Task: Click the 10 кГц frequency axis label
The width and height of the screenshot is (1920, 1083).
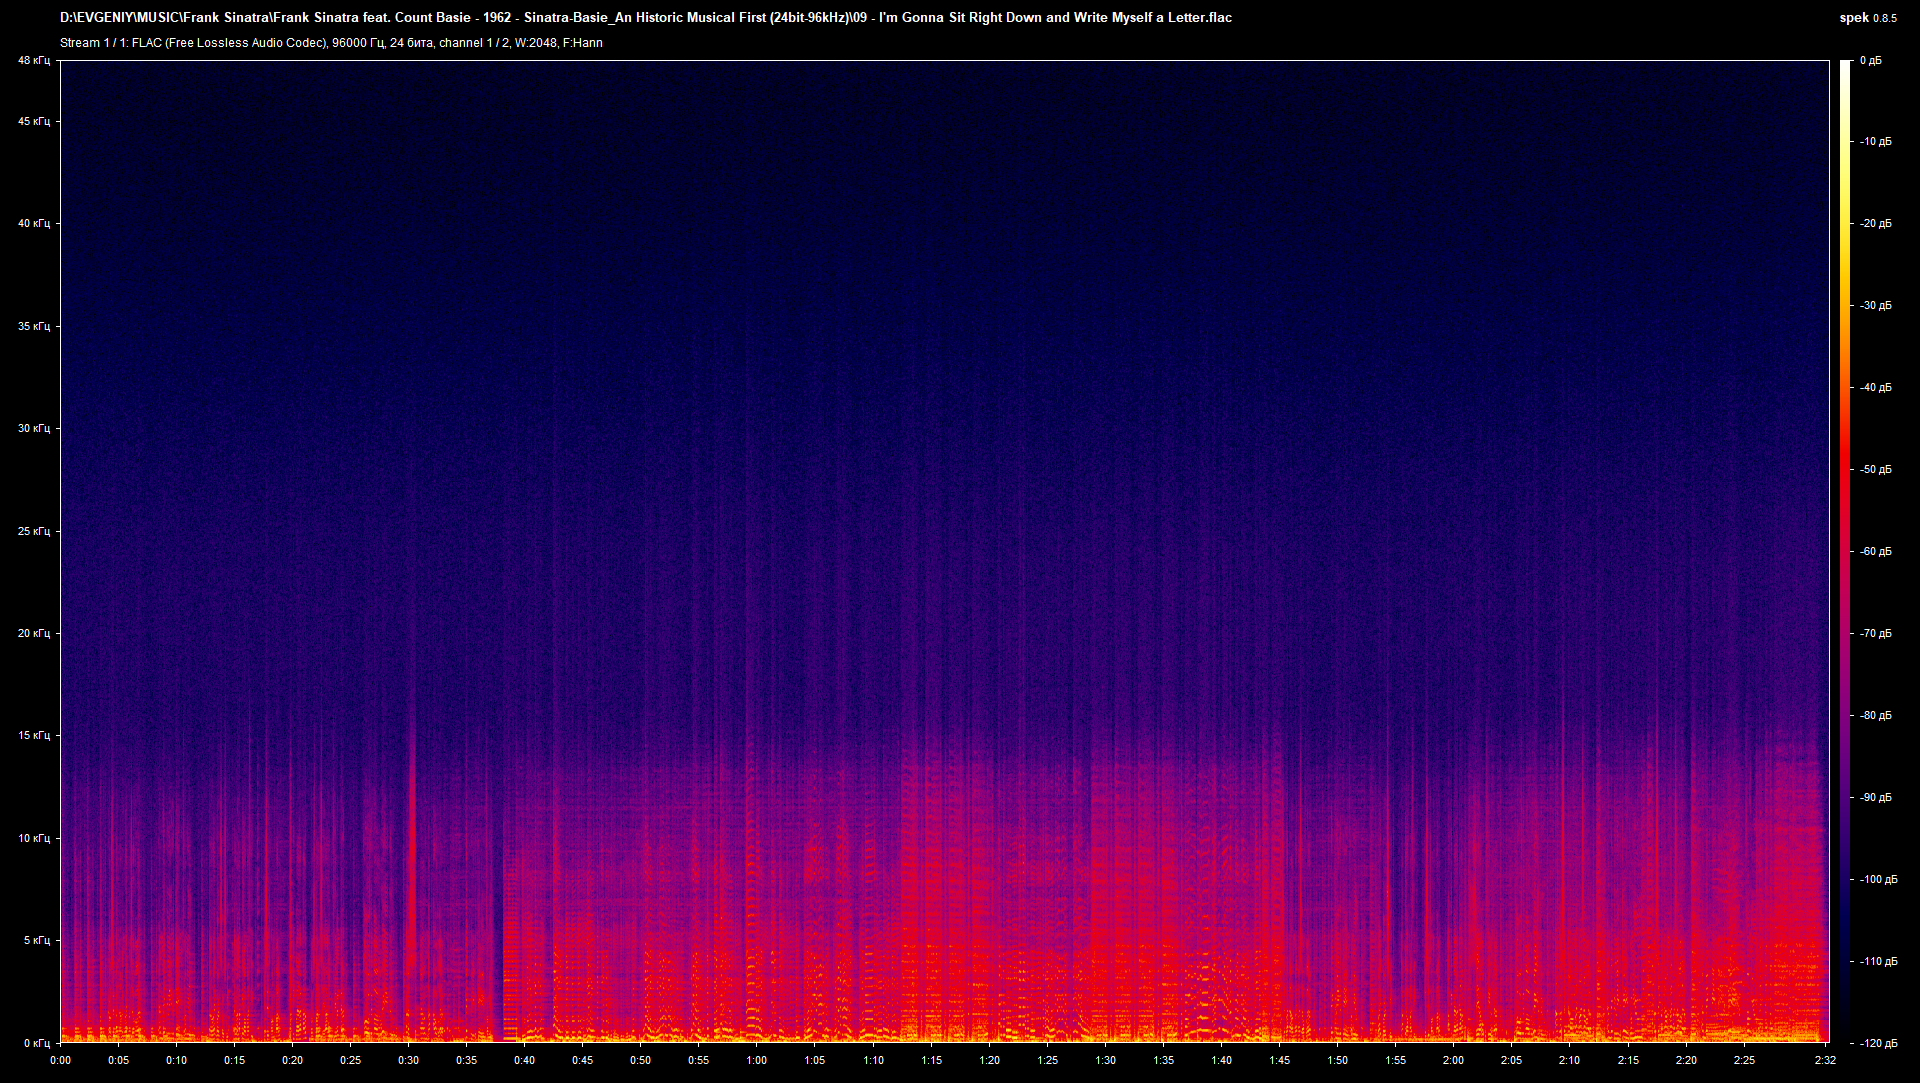Action: tap(33, 838)
